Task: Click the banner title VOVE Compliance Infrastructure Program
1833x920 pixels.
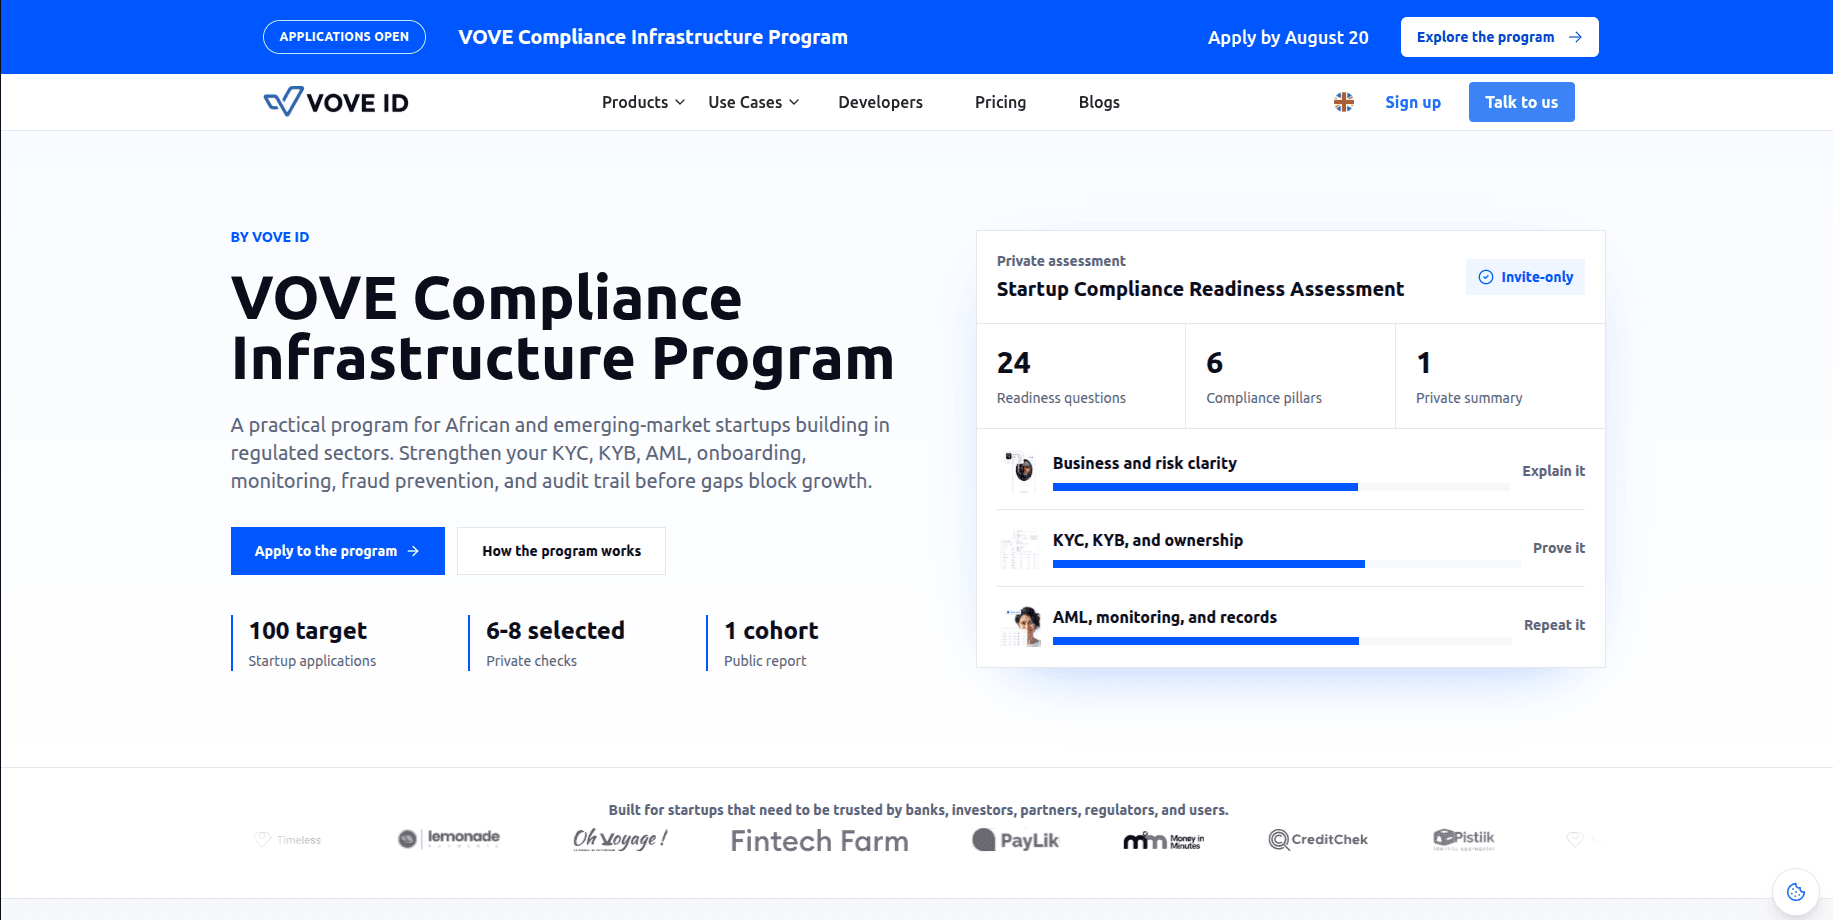Action: pos(653,37)
